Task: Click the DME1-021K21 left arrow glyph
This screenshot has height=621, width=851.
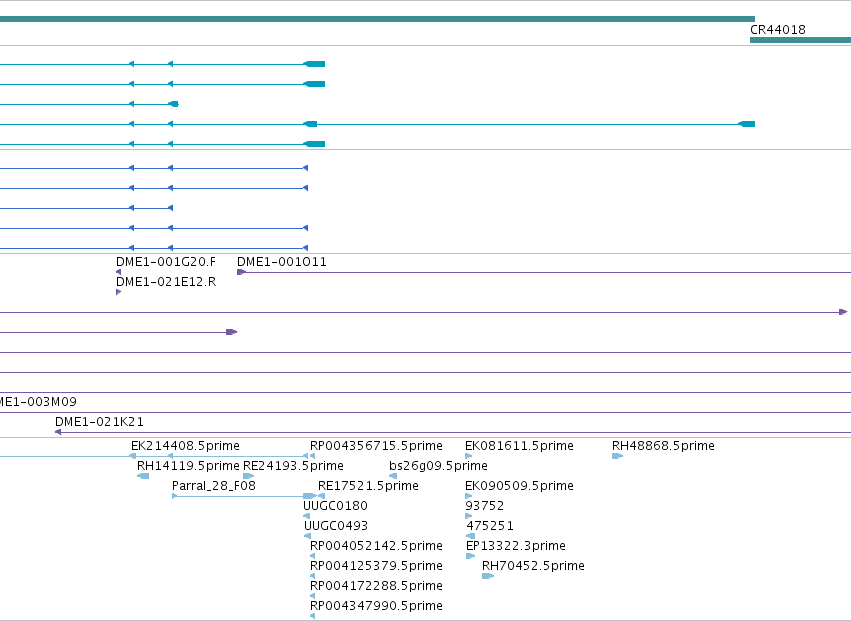Action: click(x=58, y=432)
